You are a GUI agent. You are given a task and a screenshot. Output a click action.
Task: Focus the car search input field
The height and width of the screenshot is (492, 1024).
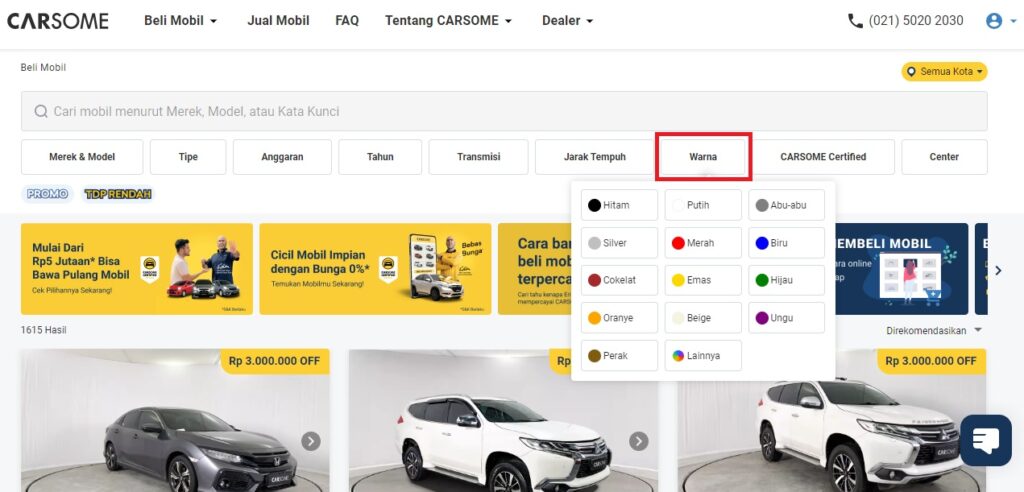pos(504,111)
